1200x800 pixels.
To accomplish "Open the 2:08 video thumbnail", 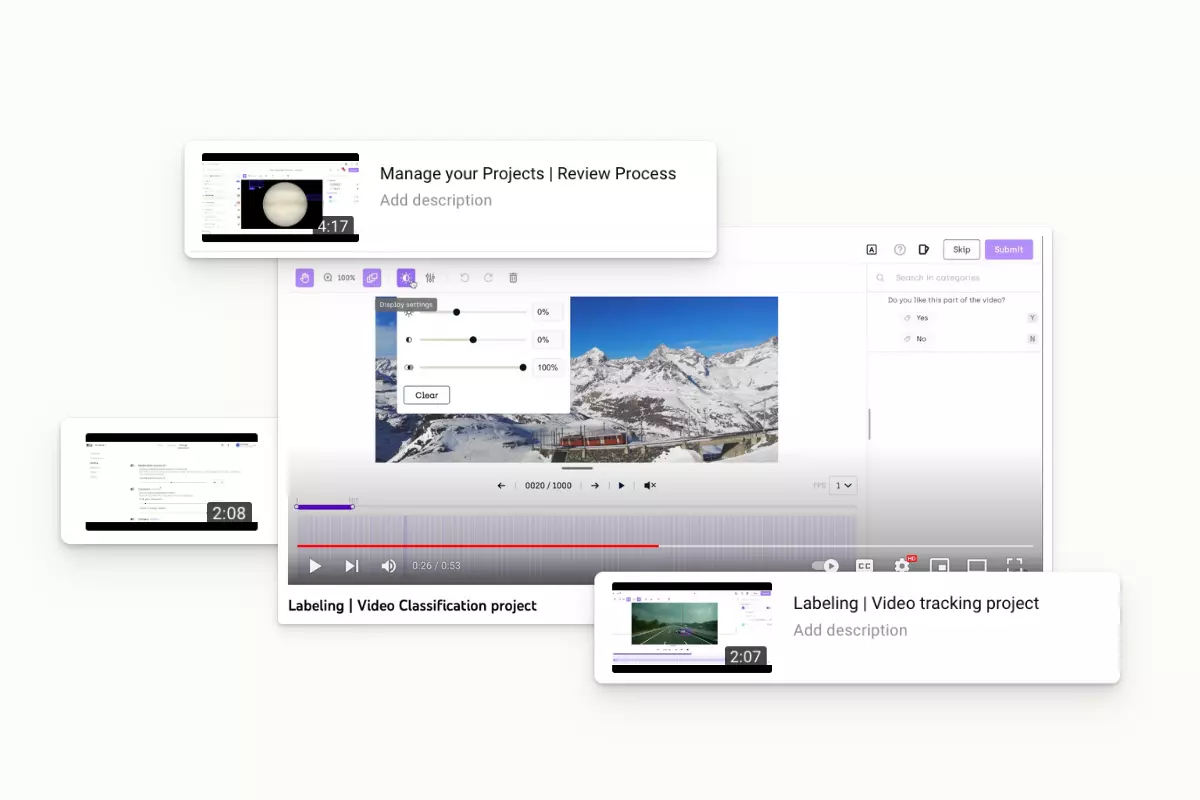I will [x=171, y=482].
